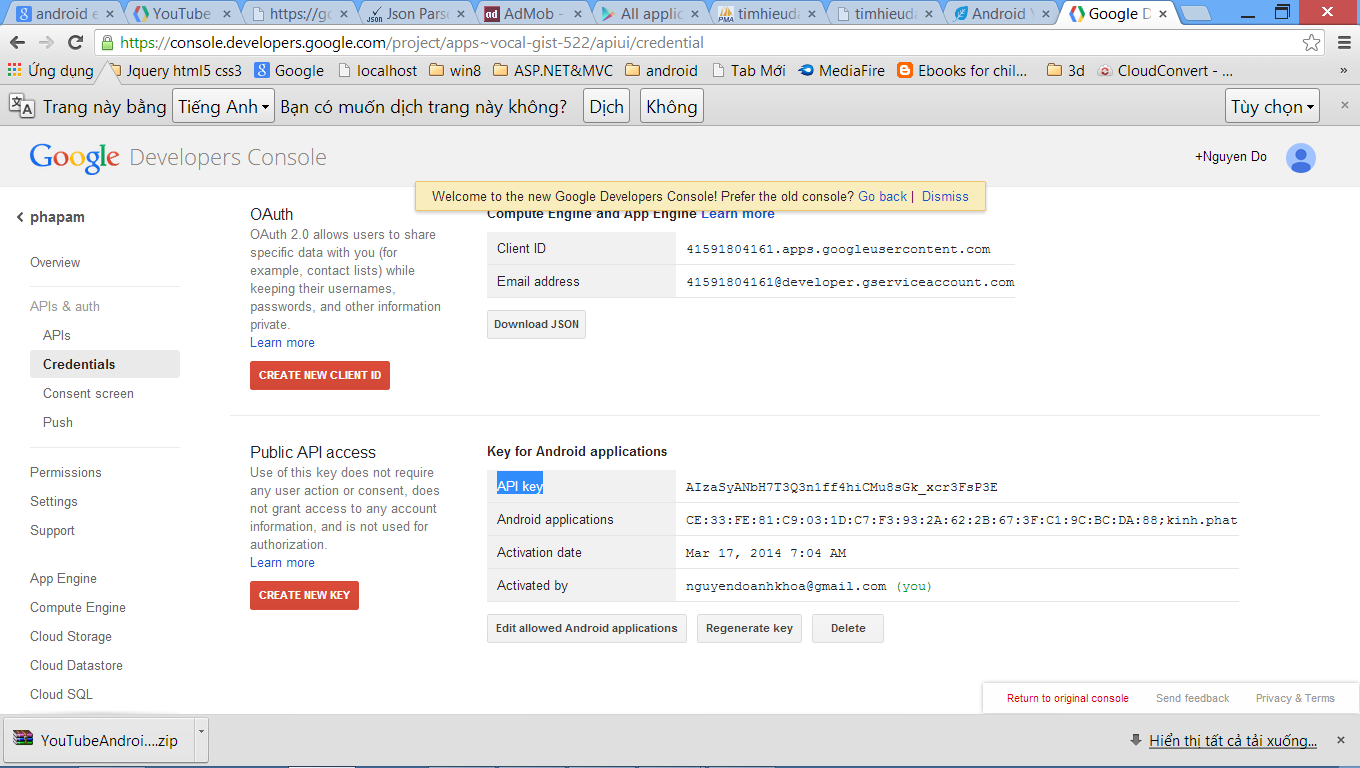Screen dimensions: 1360x768
Task: Open the Tùy chọn options dropdown
Action: [x=1272, y=107]
